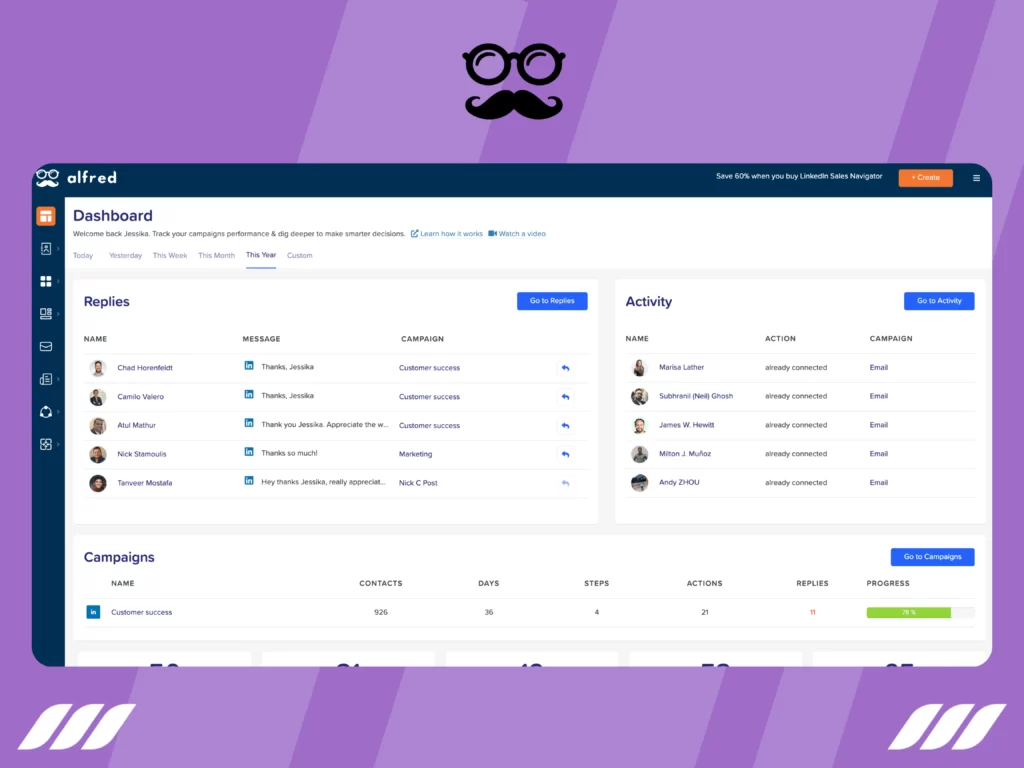1024x768 pixels.
Task: Click the Marketing campaign cell
Action: [x=415, y=455]
